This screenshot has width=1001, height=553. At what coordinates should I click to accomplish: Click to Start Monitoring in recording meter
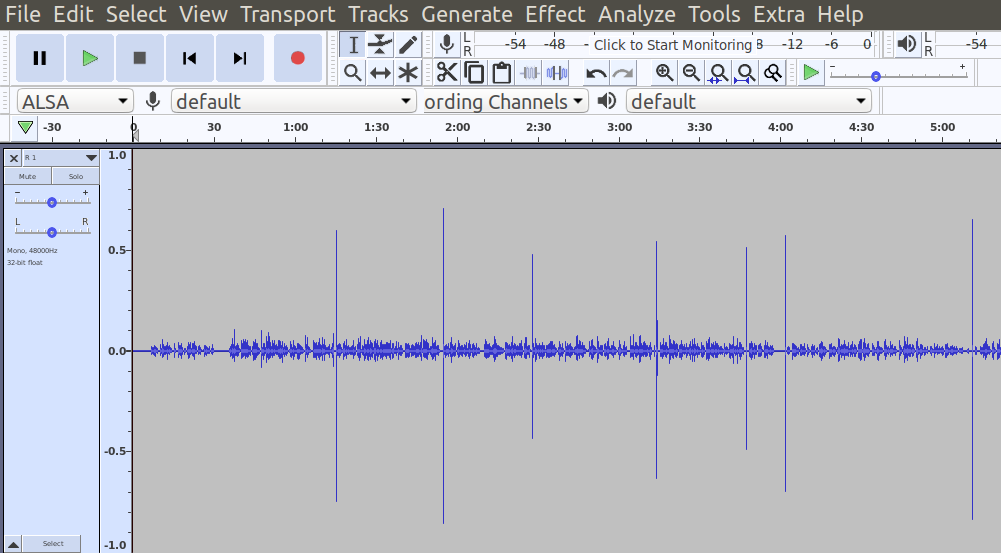pos(673,45)
